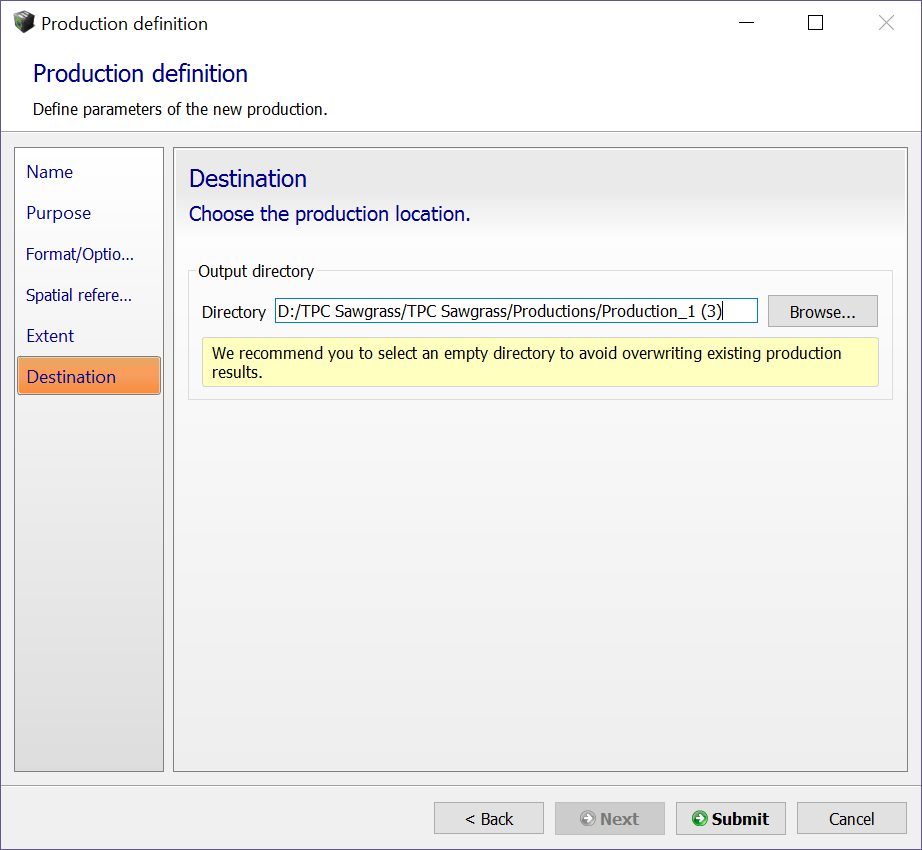Select the highlighted Destination step
The height and width of the screenshot is (850, 922).
click(89, 376)
